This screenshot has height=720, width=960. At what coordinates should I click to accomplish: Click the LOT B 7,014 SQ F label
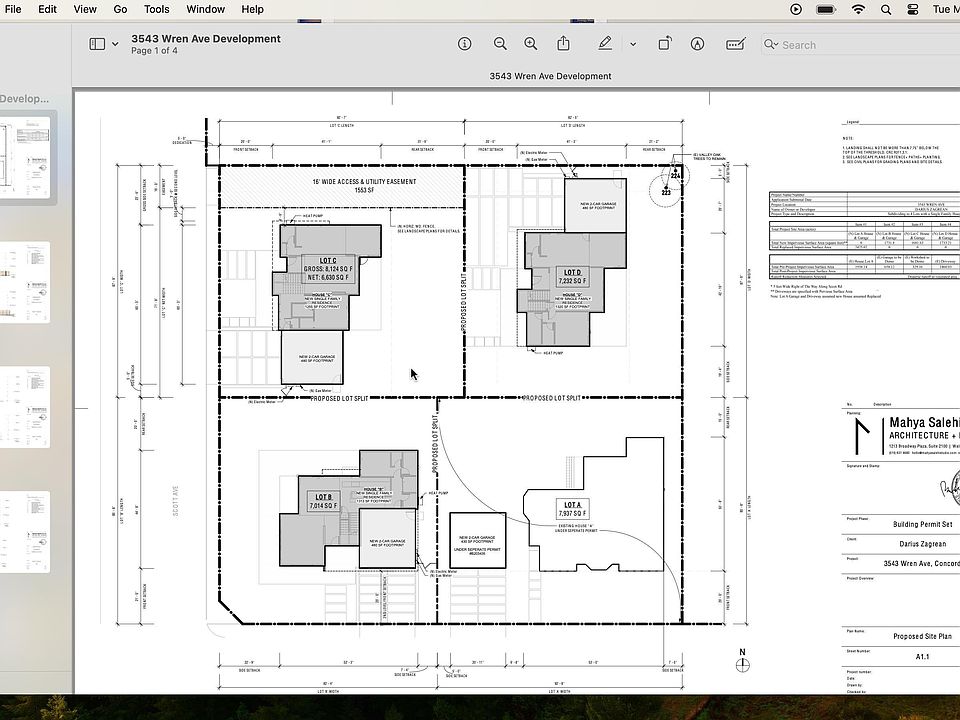coord(323,501)
